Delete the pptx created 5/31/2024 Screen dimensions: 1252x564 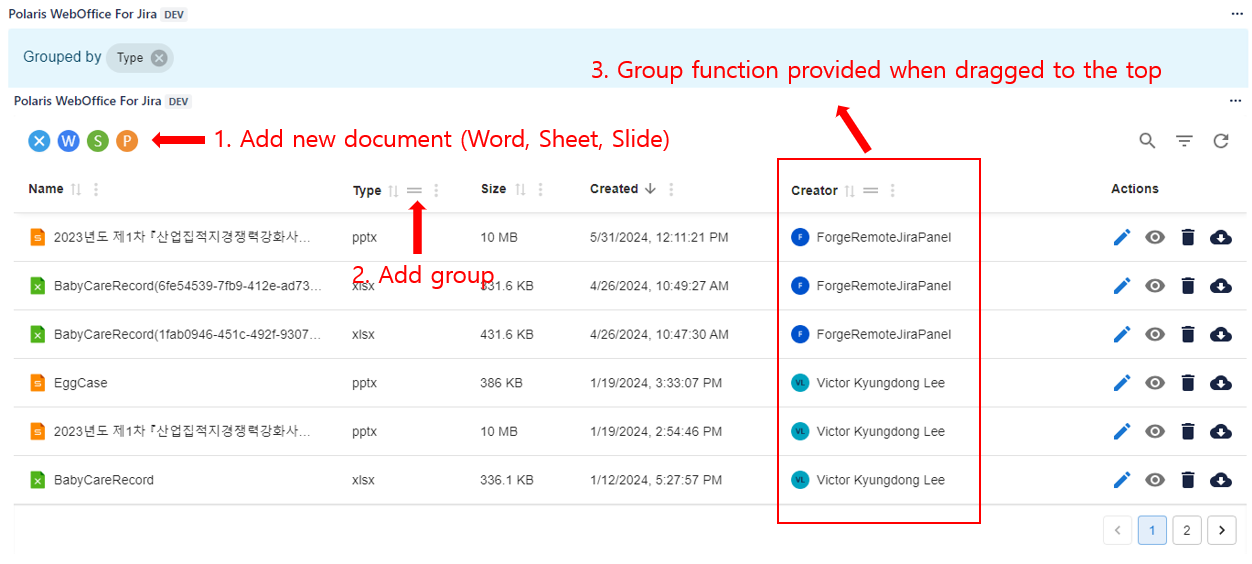[1188, 237]
